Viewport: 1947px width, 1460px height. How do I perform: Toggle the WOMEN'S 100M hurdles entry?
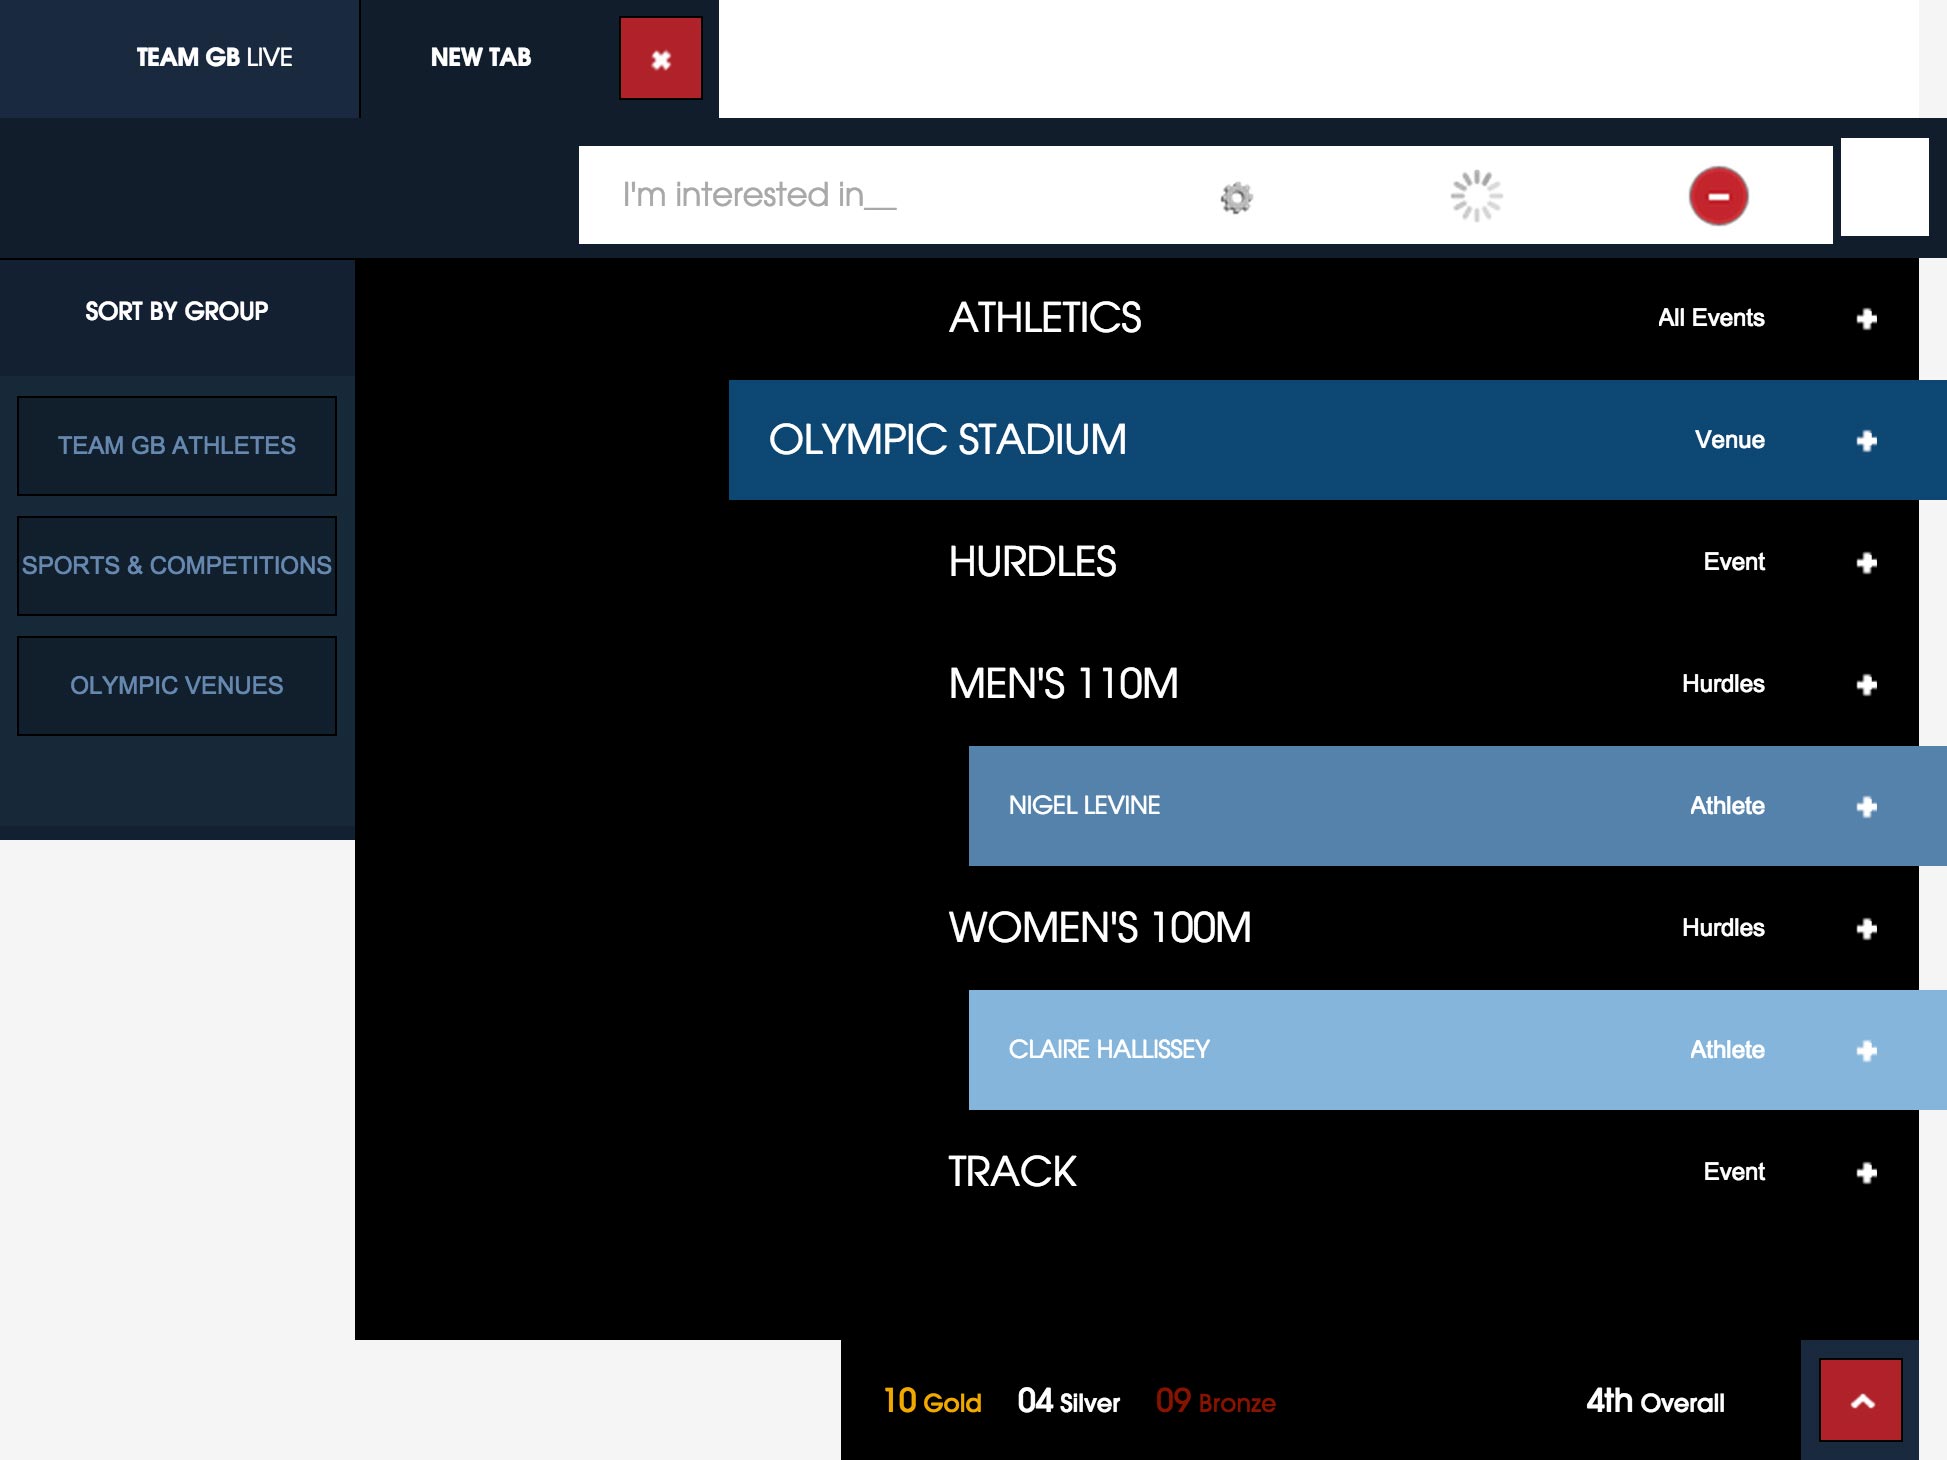[1865, 928]
